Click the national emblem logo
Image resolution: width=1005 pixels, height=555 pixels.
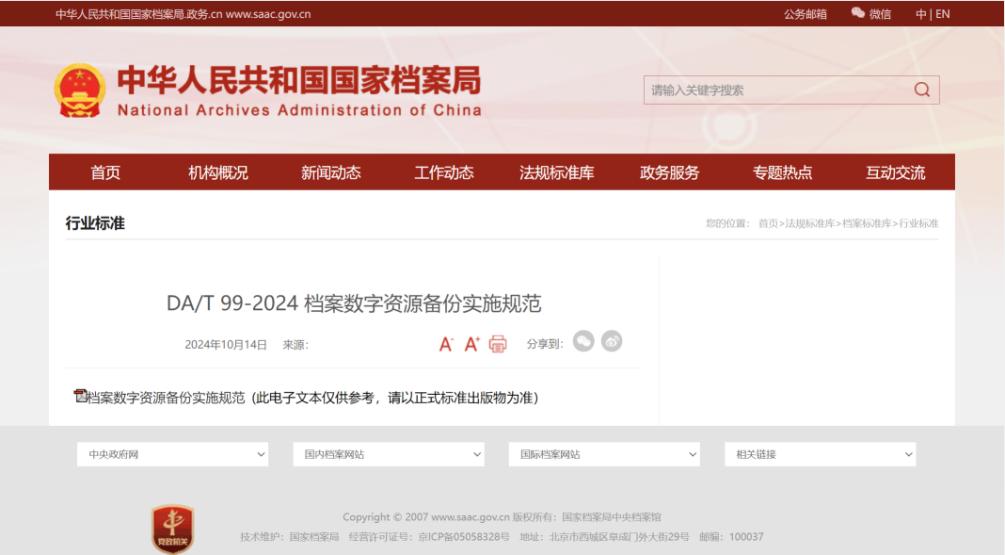pos(78,92)
